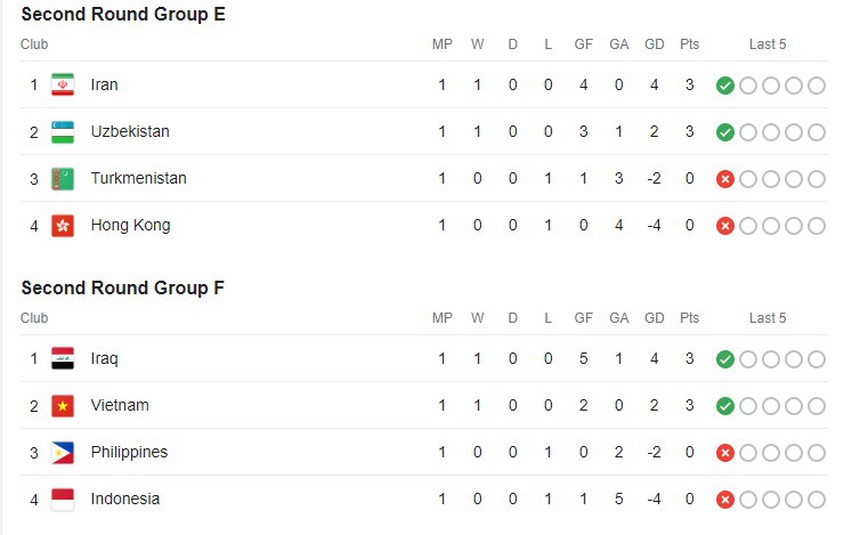The width and height of the screenshot is (860, 535).
Task: Click the Indonesia flag icon
Action: (63, 500)
